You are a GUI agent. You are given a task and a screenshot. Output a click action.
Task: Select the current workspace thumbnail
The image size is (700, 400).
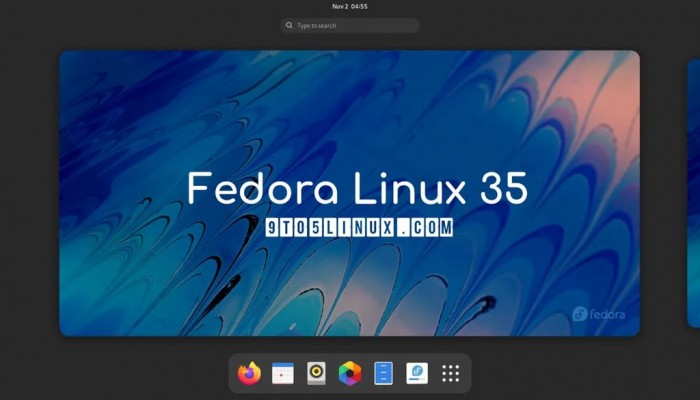350,193
